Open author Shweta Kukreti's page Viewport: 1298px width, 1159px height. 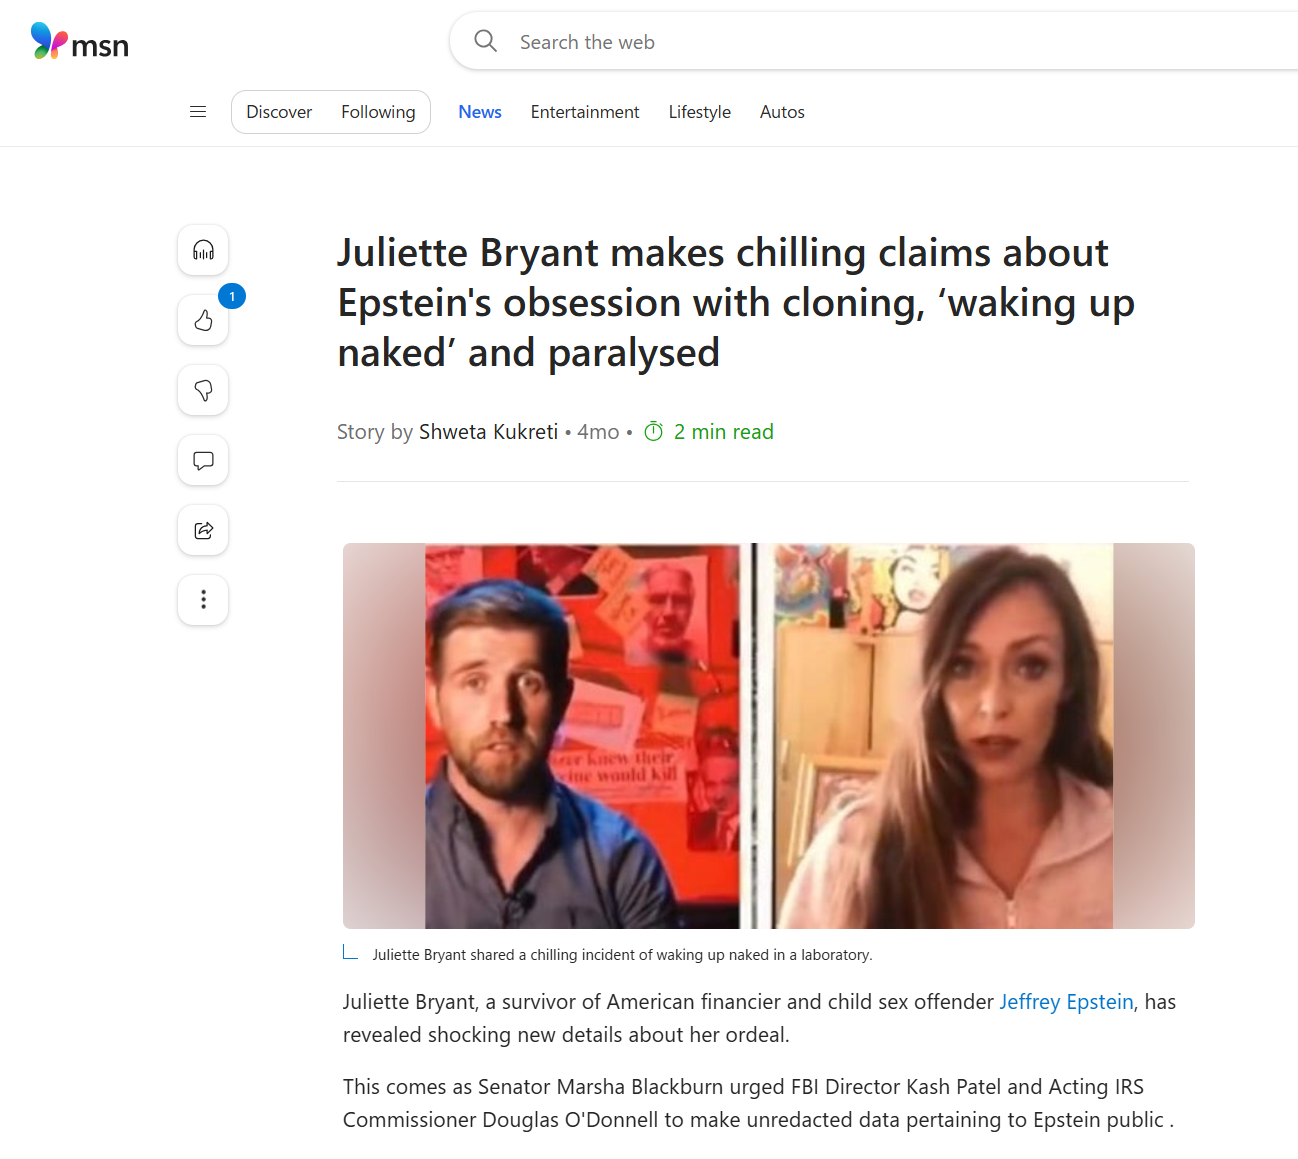(x=488, y=432)
